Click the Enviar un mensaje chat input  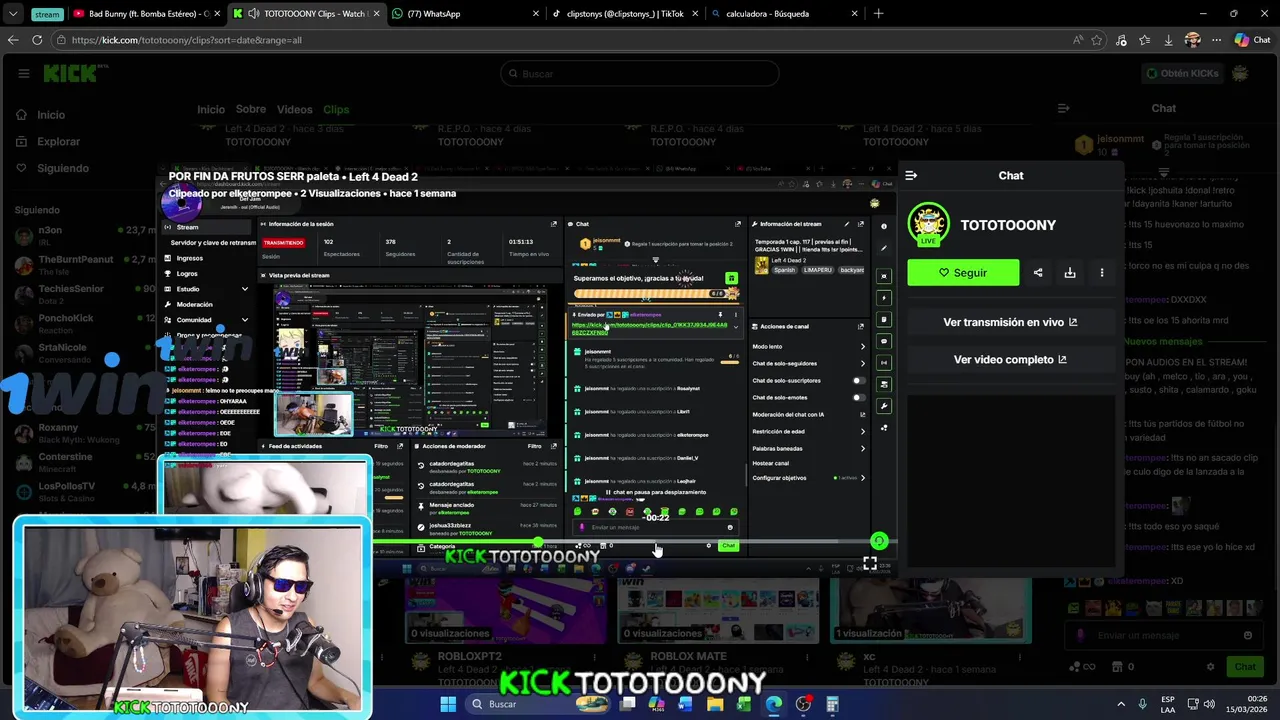[x=1165, y=635]
